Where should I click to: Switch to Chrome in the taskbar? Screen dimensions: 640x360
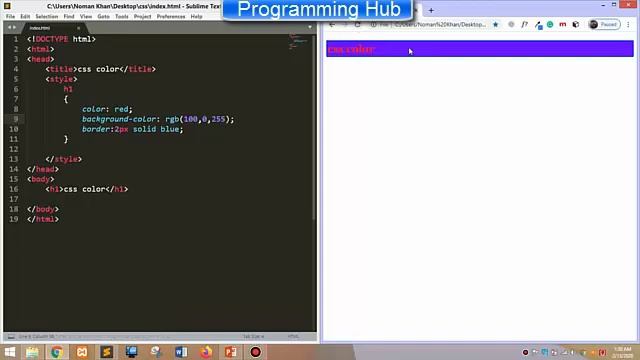click(57, 352)
